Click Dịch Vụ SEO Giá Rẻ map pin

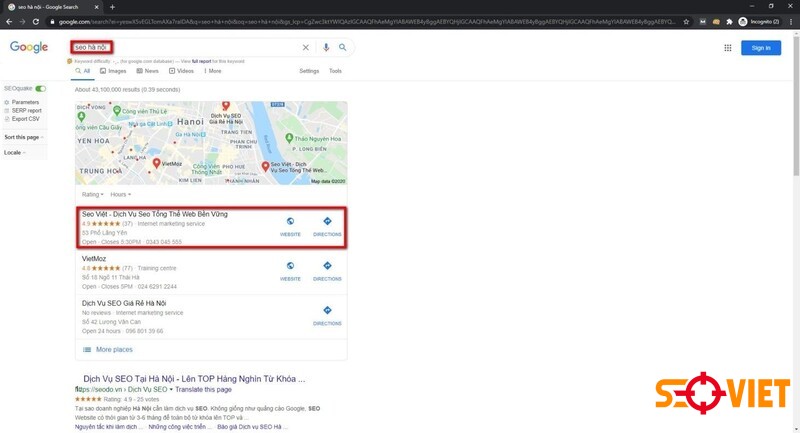[x=226, y=106]
